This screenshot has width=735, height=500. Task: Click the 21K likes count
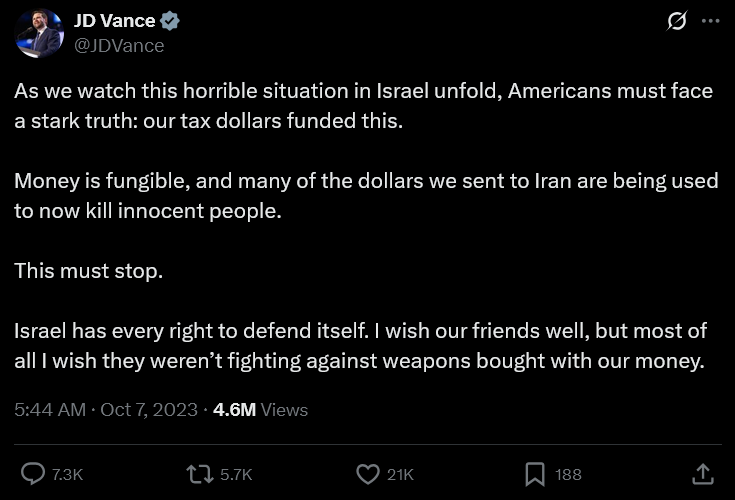400,474
